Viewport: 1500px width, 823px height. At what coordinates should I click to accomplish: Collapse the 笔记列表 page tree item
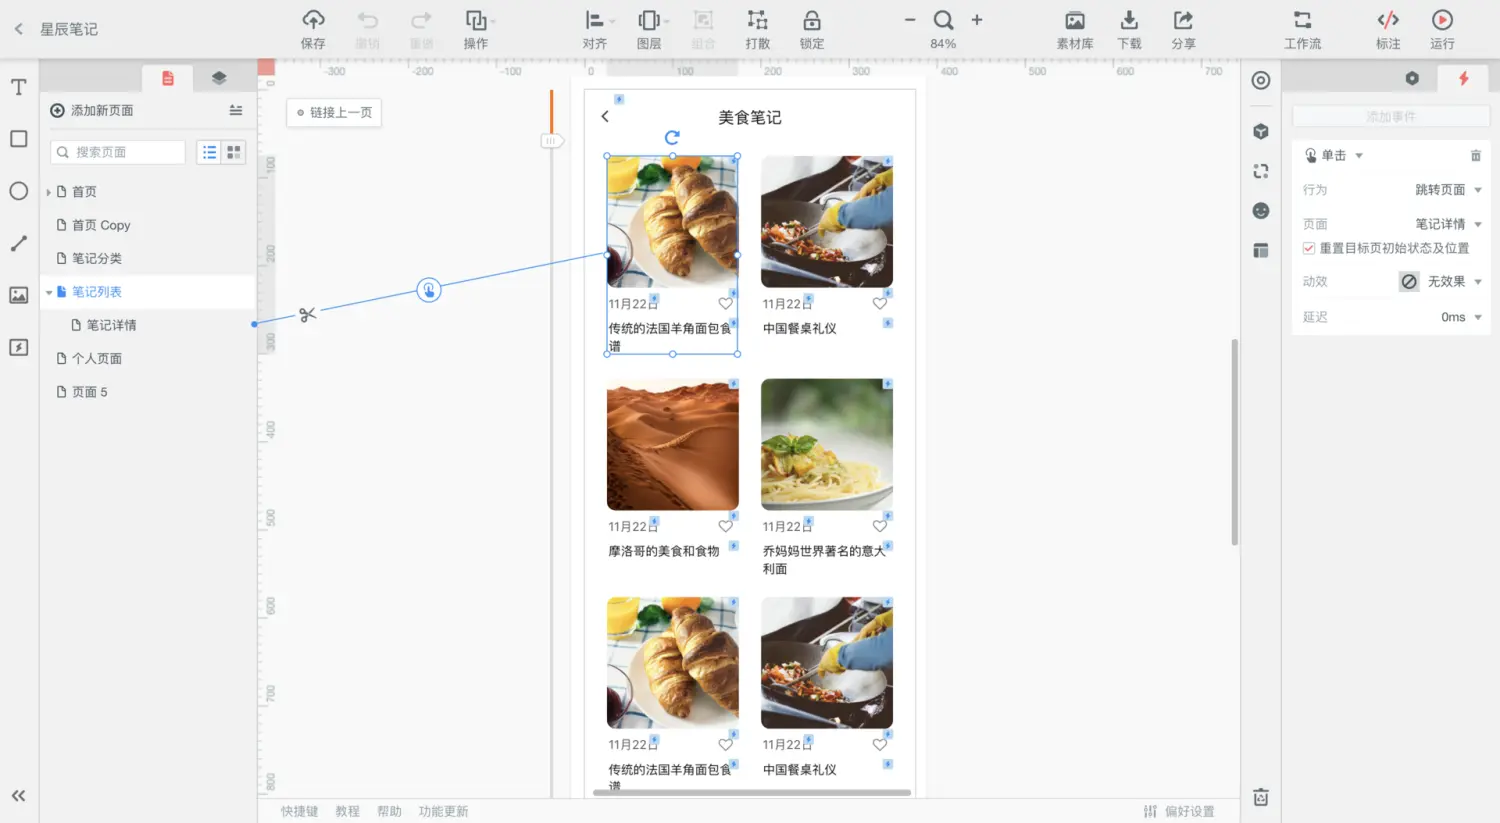48,291
